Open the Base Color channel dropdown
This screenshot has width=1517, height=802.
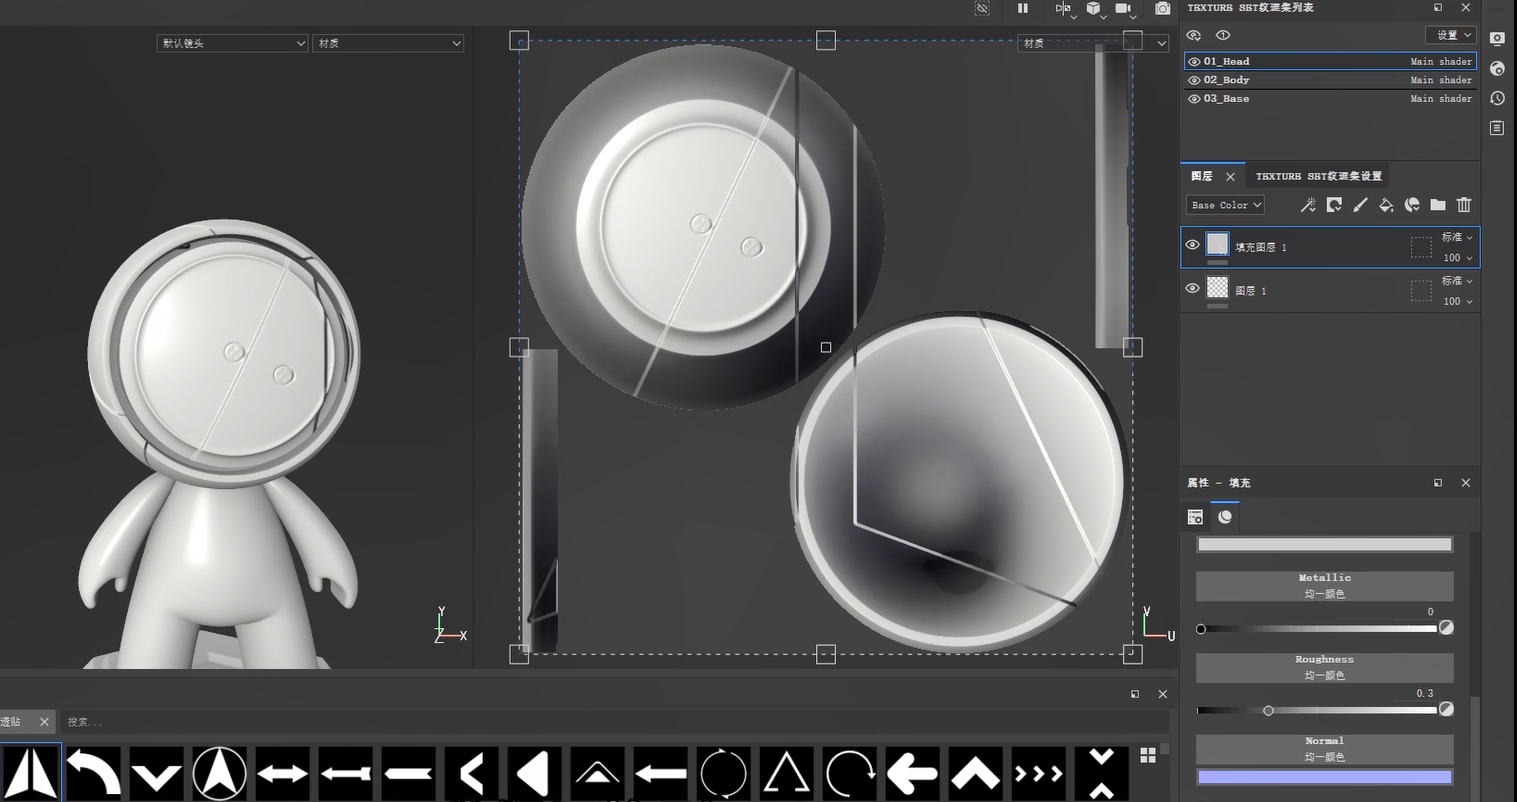tap(1225, 205)
